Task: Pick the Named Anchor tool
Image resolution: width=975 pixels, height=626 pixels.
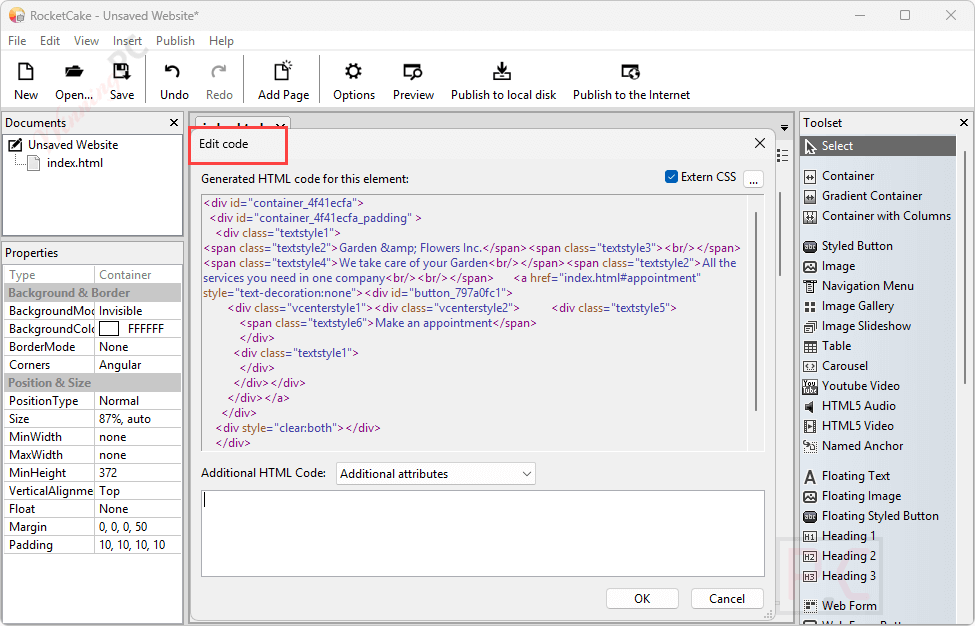Action: coord(853,446)
